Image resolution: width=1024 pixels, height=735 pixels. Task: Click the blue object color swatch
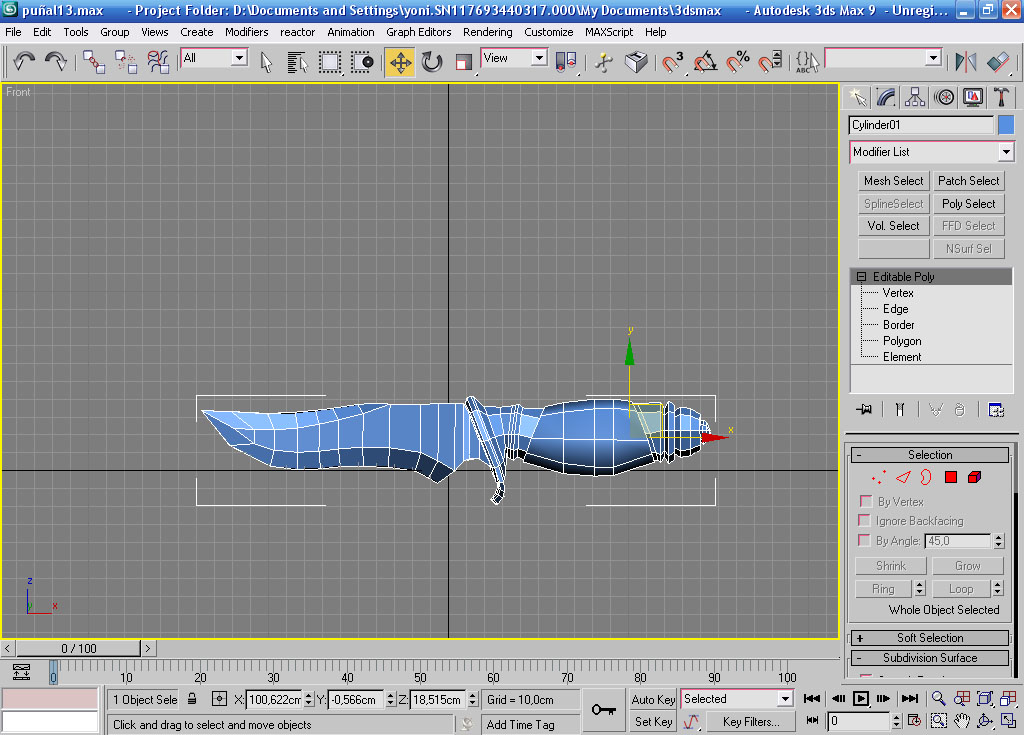click(x=1006, y=125)
